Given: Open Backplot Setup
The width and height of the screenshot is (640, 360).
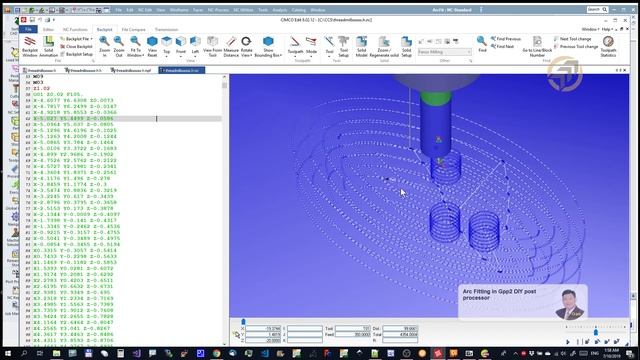Looking at the screenshot, I should pyautogui.click(x=76, y=54).
